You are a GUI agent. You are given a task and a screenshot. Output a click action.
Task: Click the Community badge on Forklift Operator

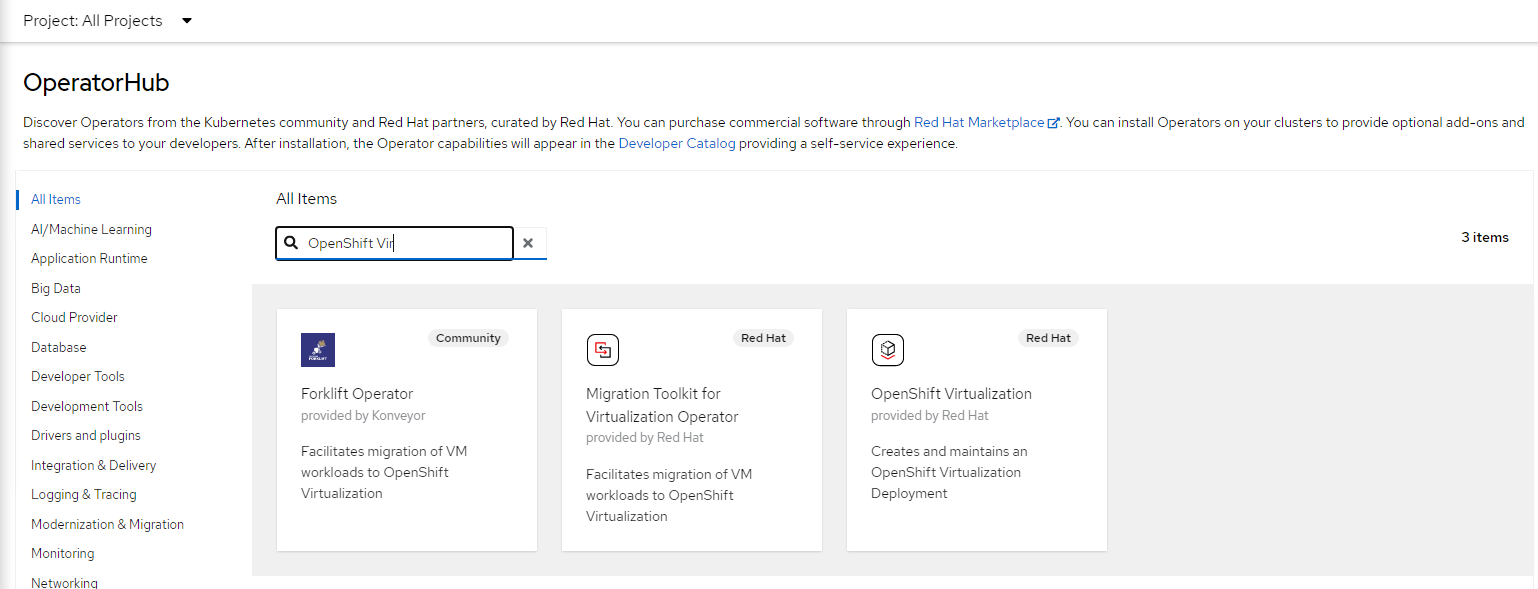468,338
